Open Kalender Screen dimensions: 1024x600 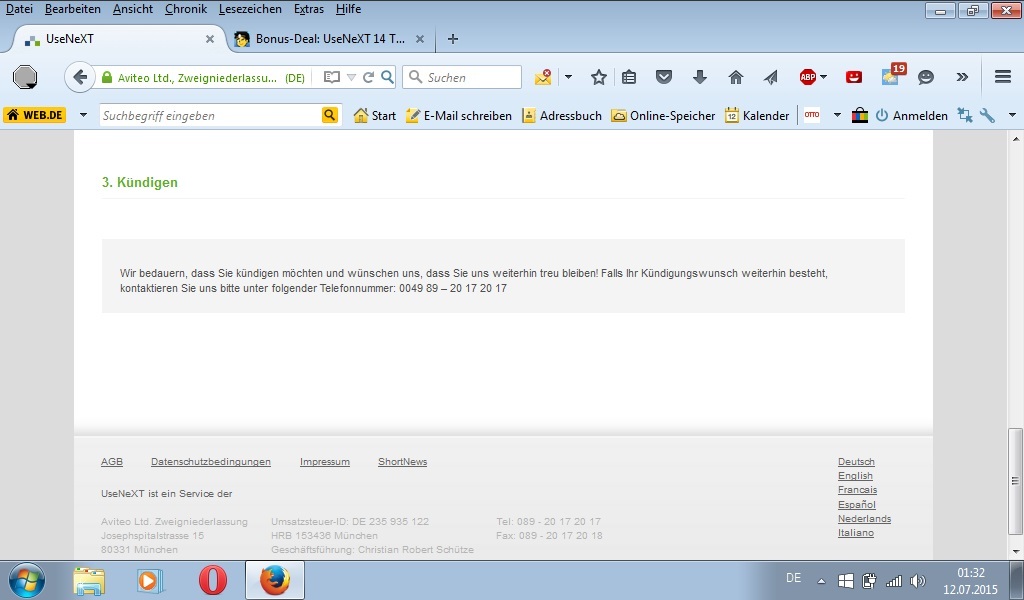(757, 116)
